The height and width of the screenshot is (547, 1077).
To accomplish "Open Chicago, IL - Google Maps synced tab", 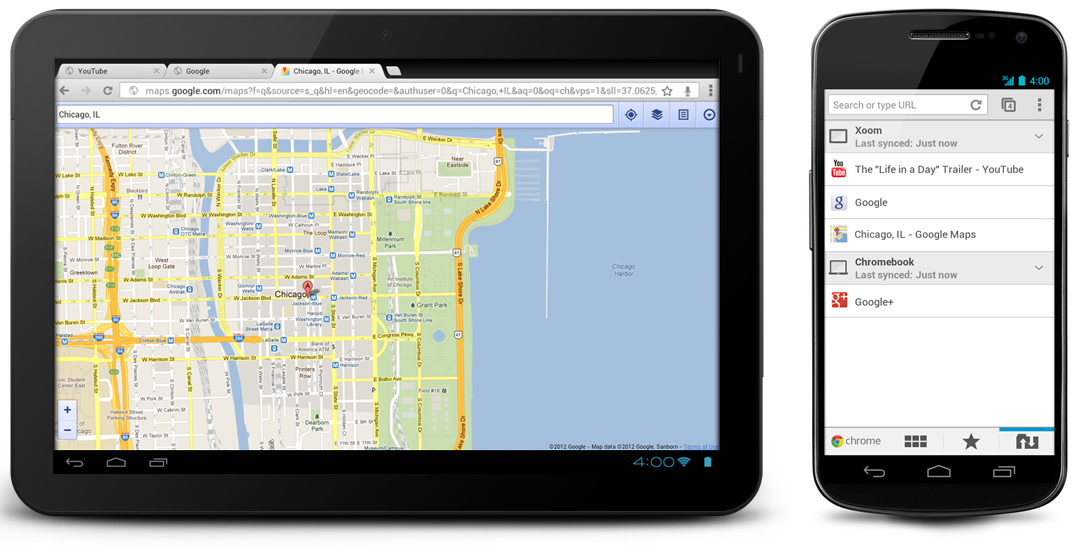I will 939,235.
